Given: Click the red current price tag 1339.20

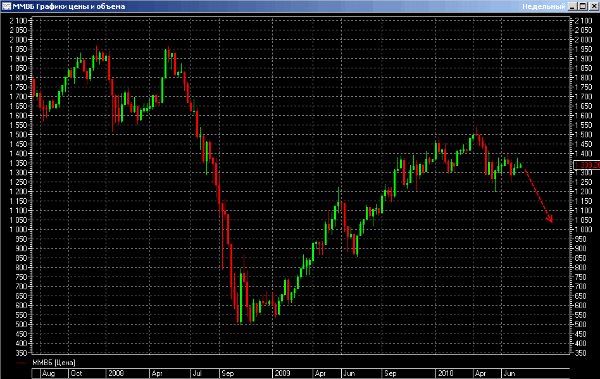Looking at the screenshot, I should click(x=587, y=165).
